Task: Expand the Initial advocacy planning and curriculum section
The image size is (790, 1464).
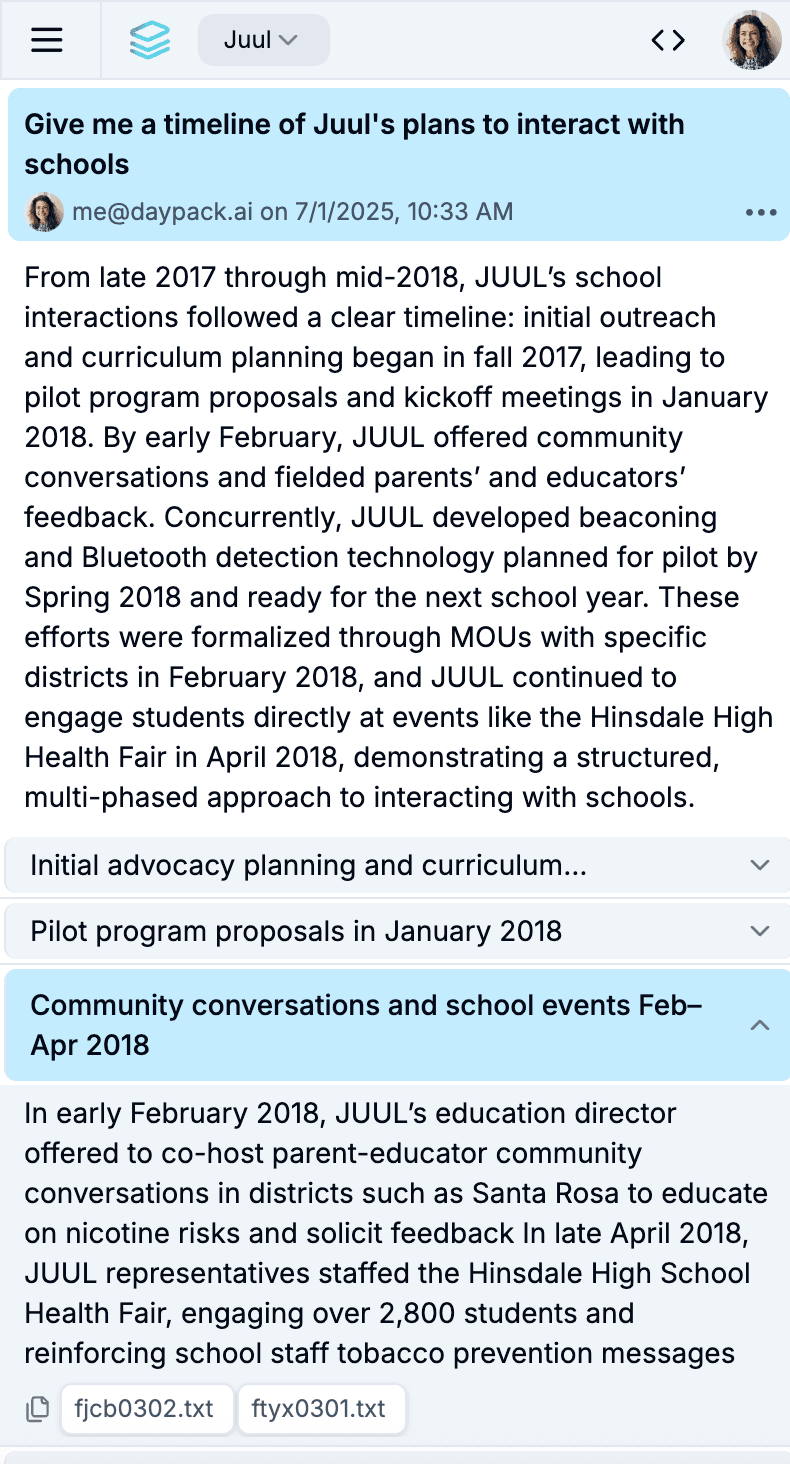Action: point(308,865)
